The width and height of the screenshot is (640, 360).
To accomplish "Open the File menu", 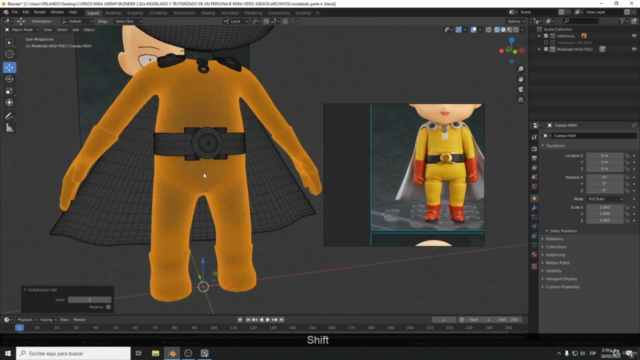I will tap(15, 12).
